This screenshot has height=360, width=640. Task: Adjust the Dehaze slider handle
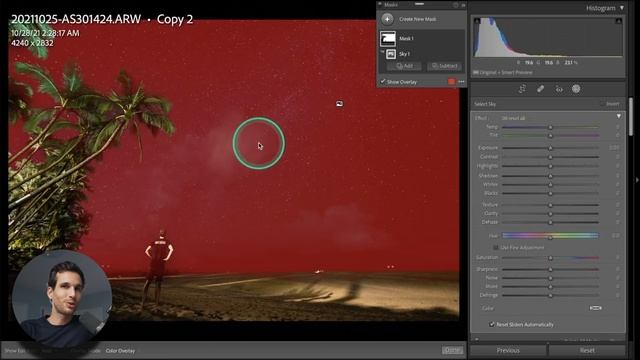click(x=550, y=222)
